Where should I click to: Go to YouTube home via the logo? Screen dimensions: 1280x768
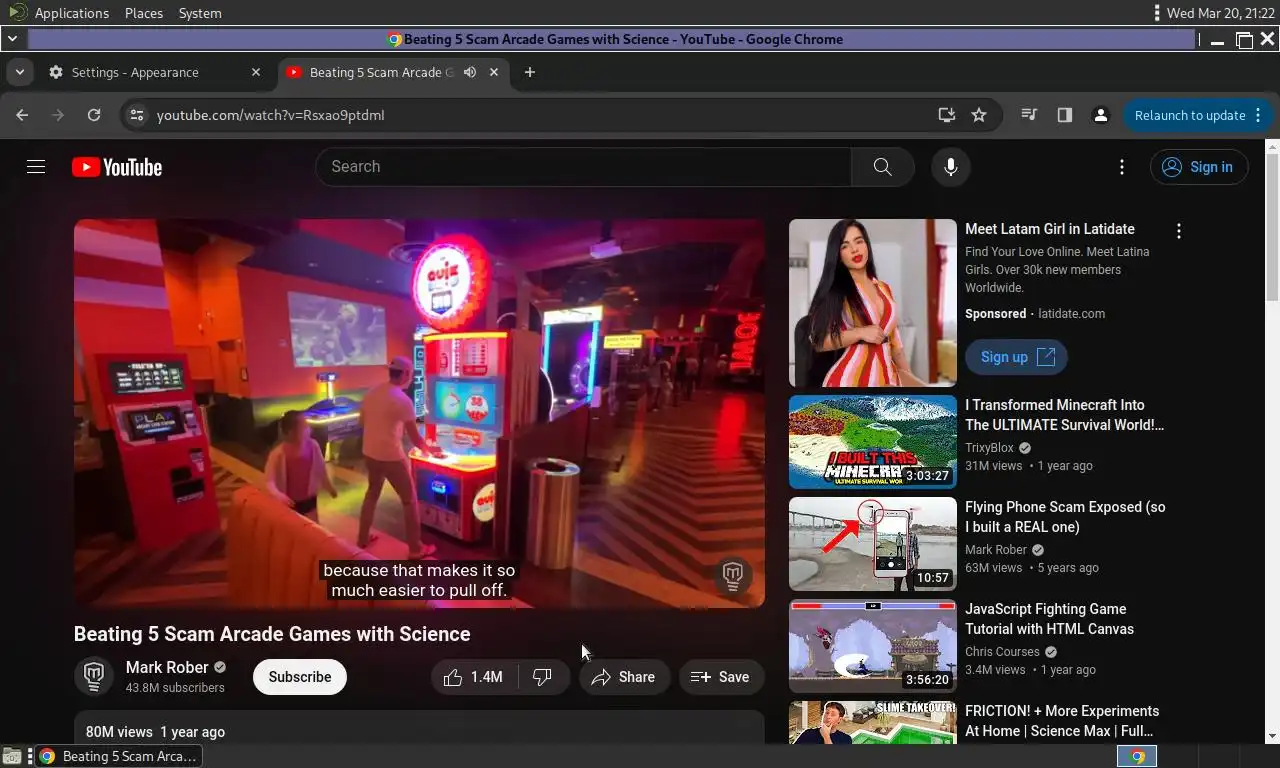(x=117, y=167)
